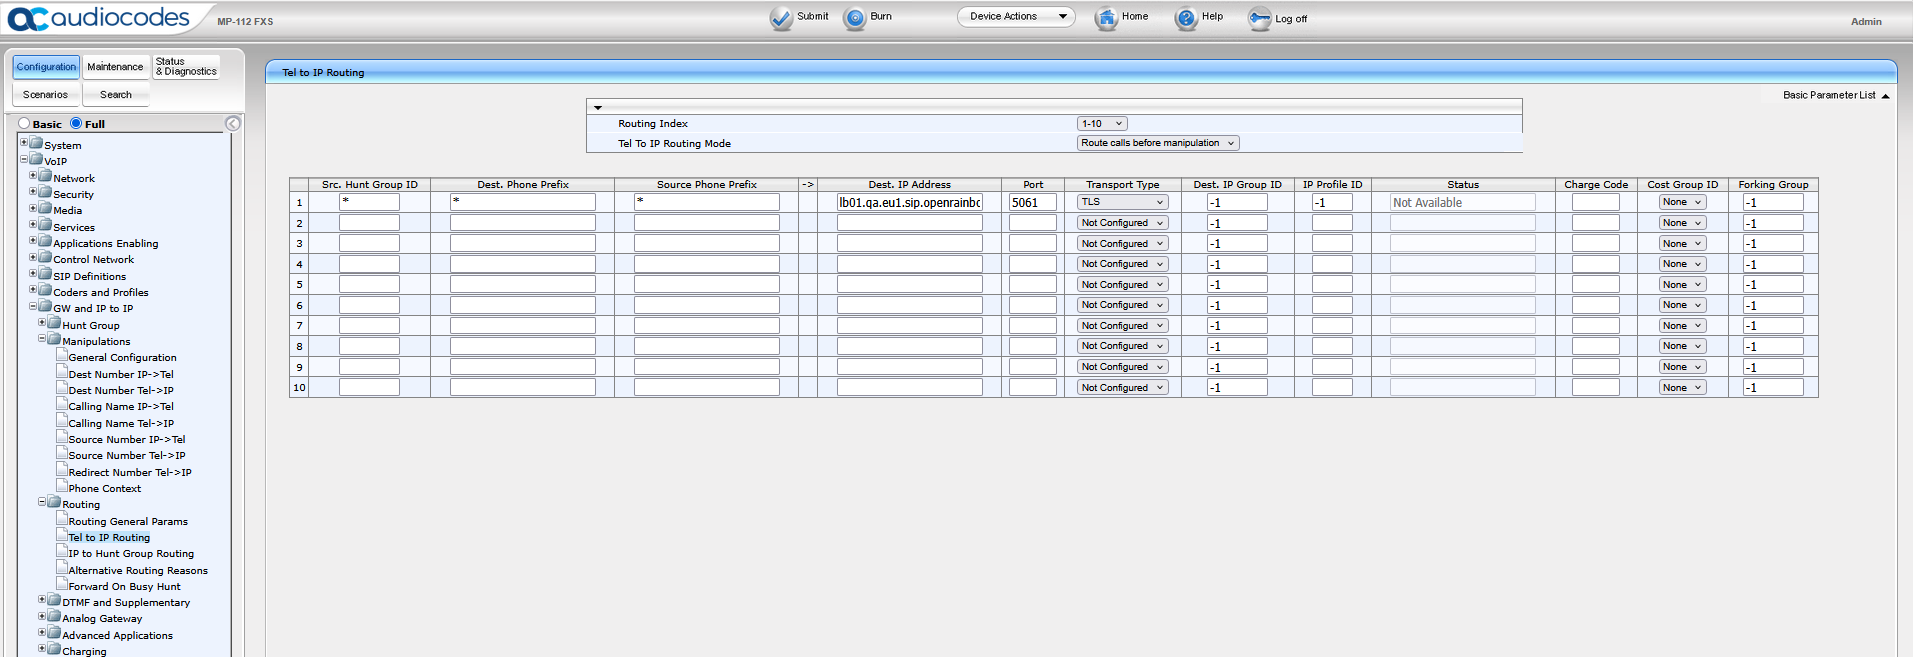Open the Routing Index dropdown
Viewport: 1913px width, 657px height.
1102,124
